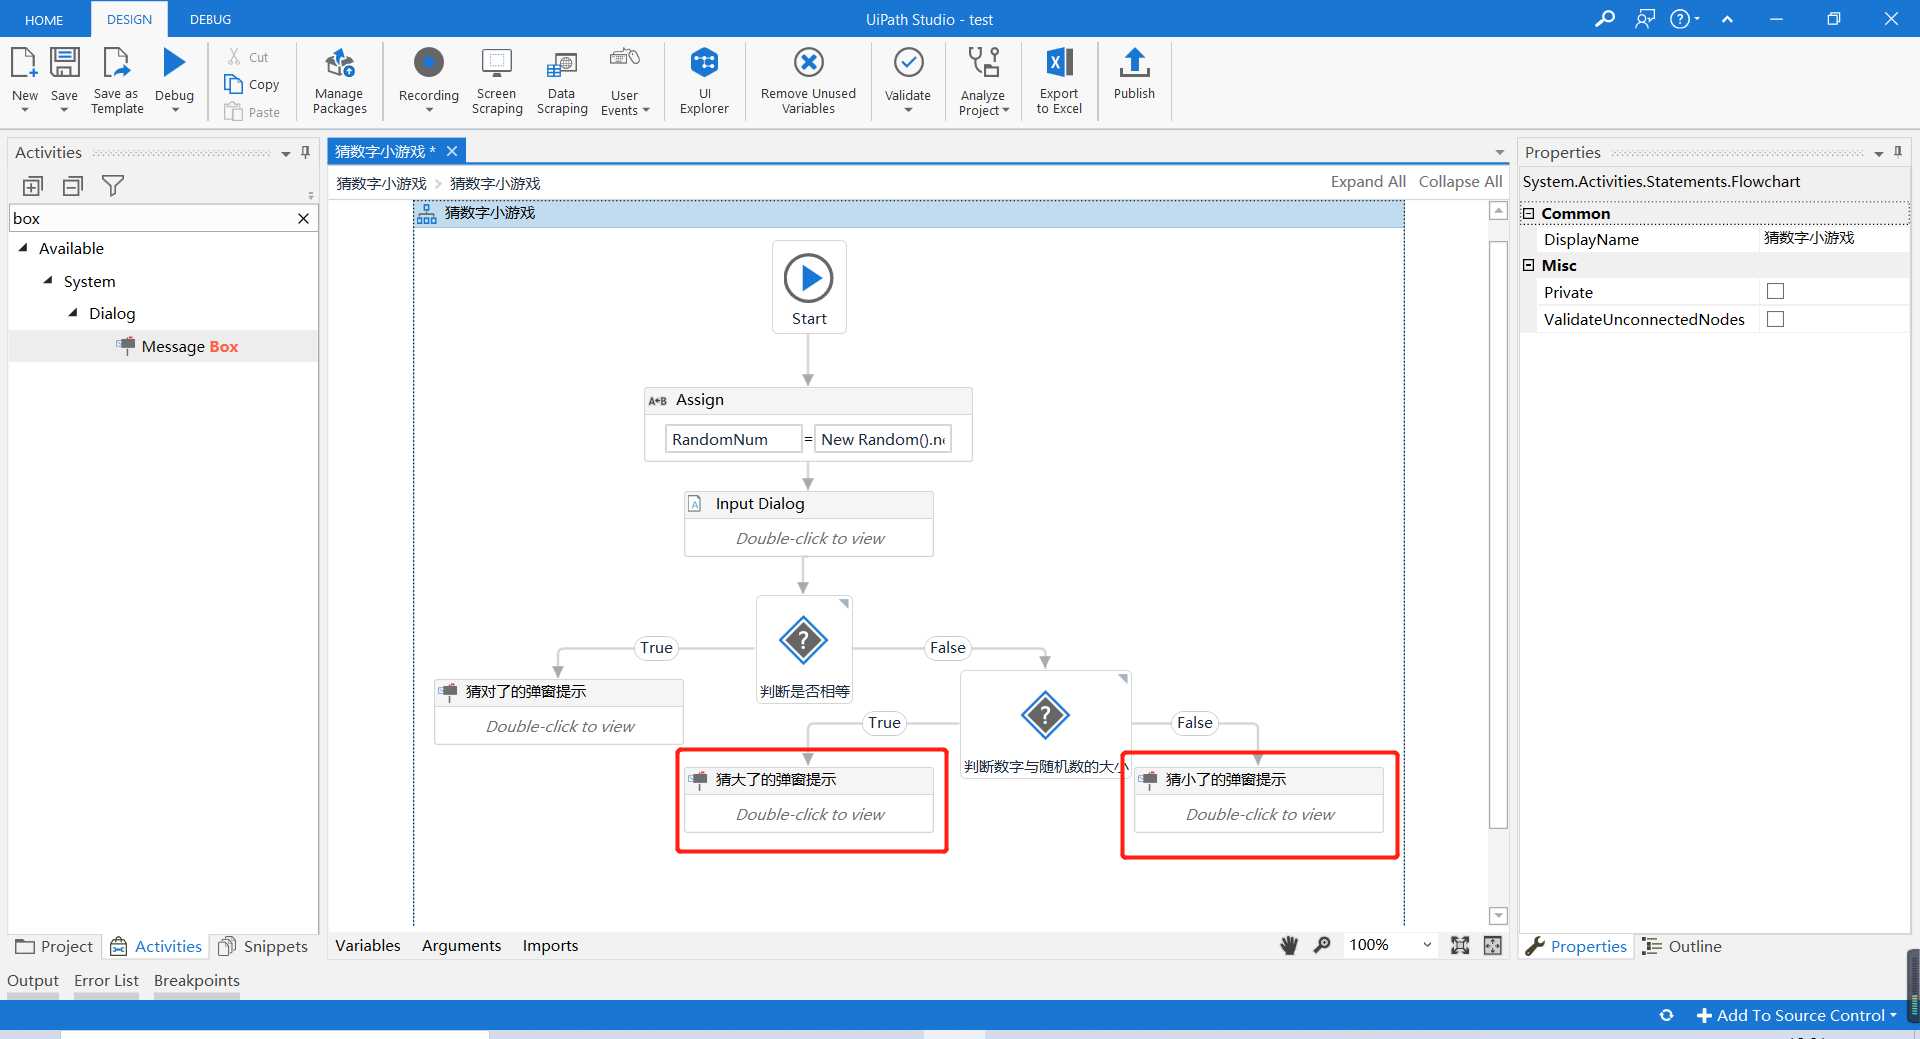Image resolution: width=1920 pixels, height=1039 pixels.
Task: Click the Cut command
Action: click(x=248, y=57)
